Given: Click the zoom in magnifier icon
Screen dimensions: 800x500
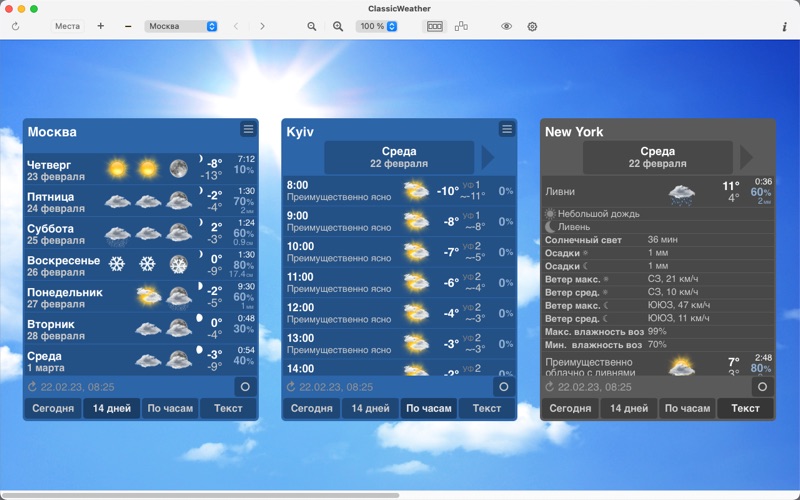Looking at the screenshot, I should pos(338,26).
